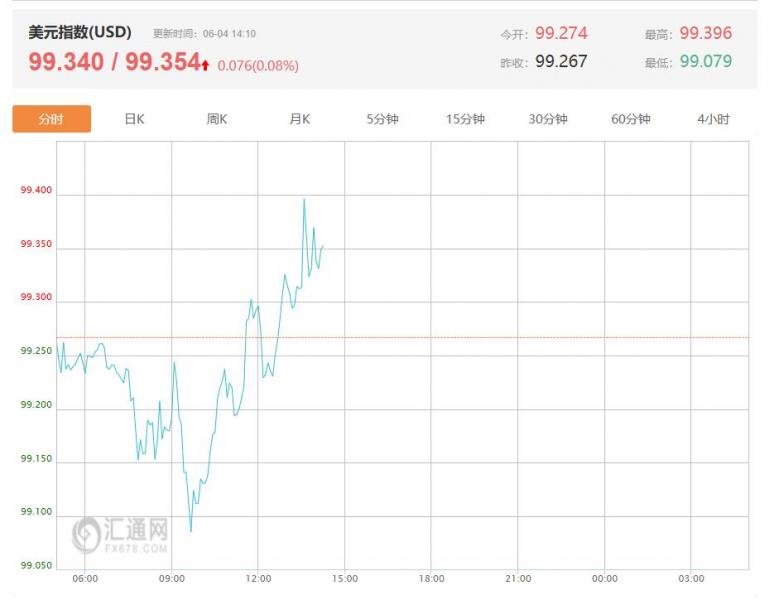Screen dimensions: 779x600
Task: Select the 分时 tab
Action: pos(51,119)
